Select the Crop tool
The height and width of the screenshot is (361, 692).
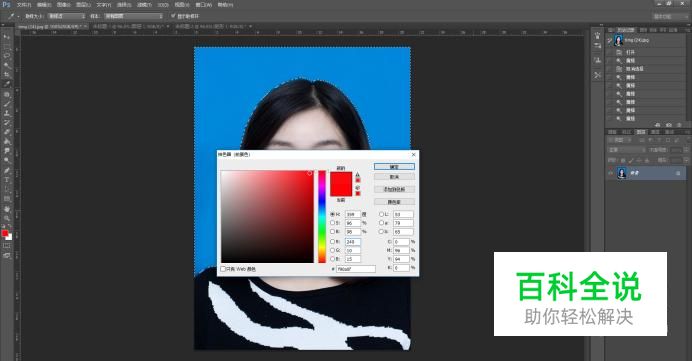click(7, 75)
